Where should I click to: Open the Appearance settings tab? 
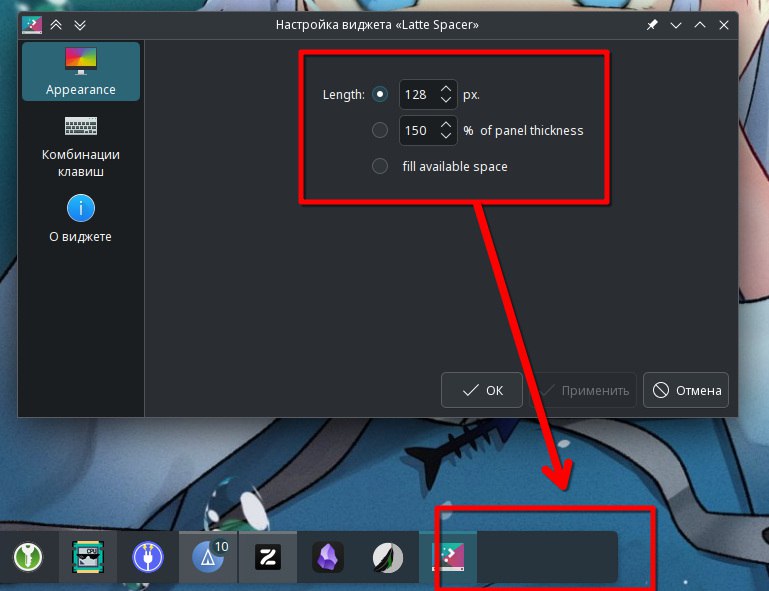click(x=80, y=72)
